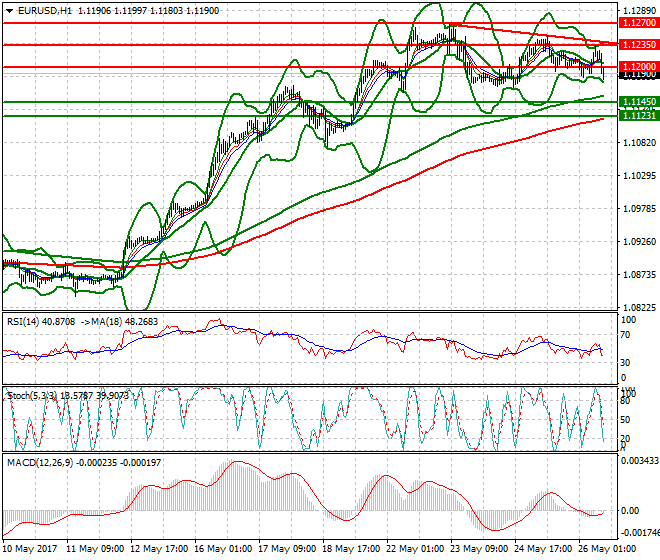Click the 10 May 2017 time axis label

tap(29, 549)
